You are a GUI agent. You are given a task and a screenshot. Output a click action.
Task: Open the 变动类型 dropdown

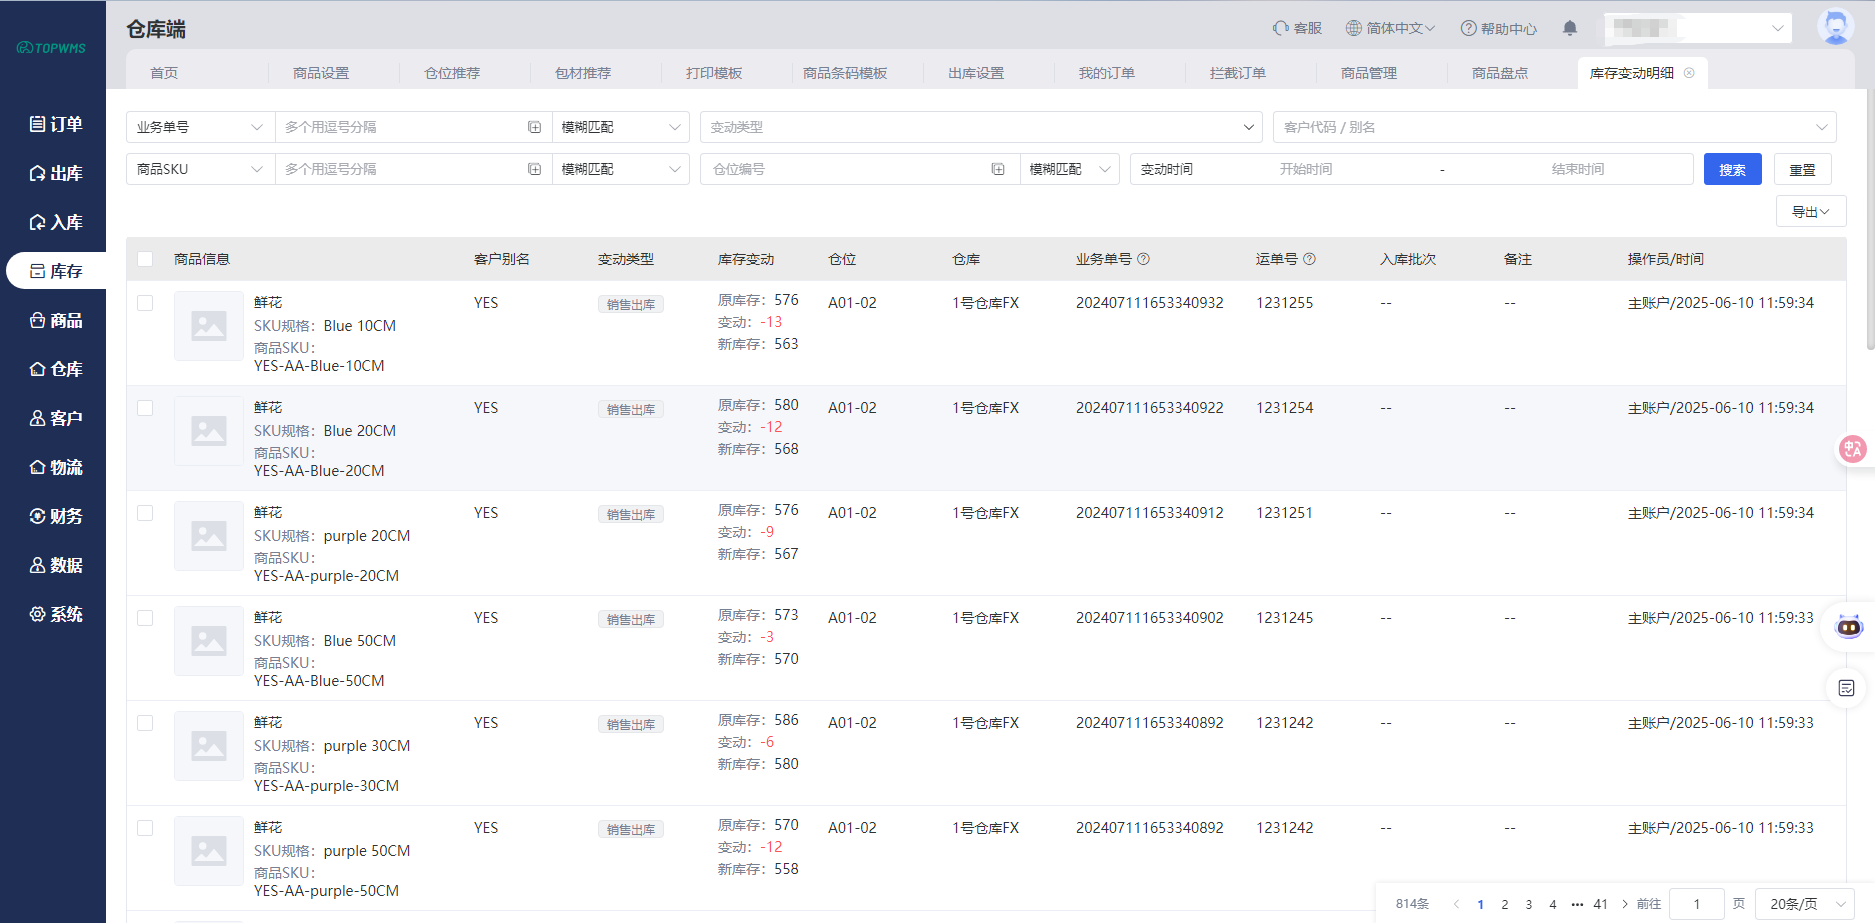(981, 127)
